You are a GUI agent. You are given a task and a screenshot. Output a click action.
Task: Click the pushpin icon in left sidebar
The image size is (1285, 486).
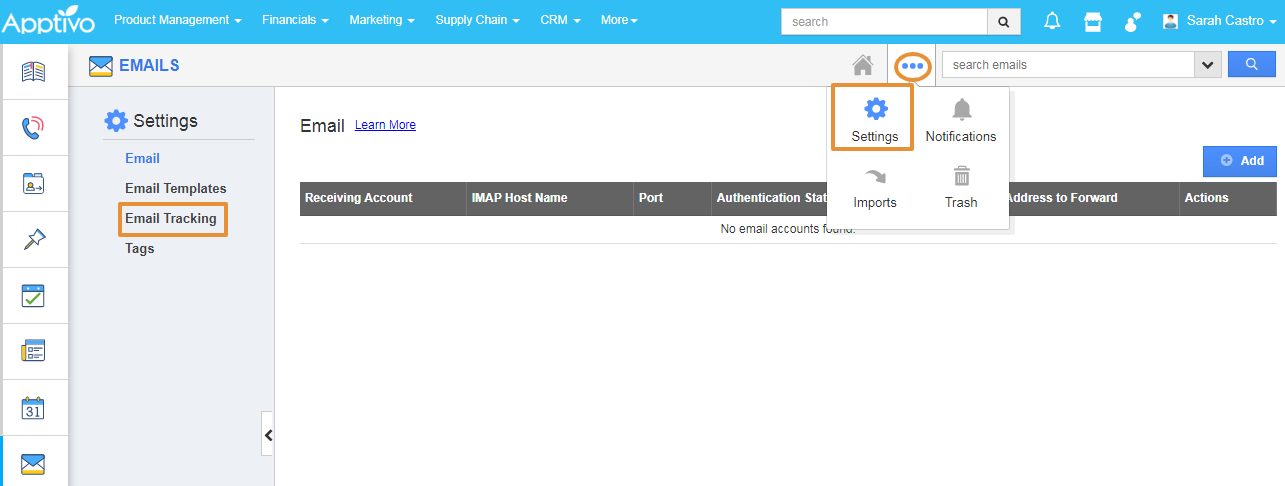click(34, 240)
